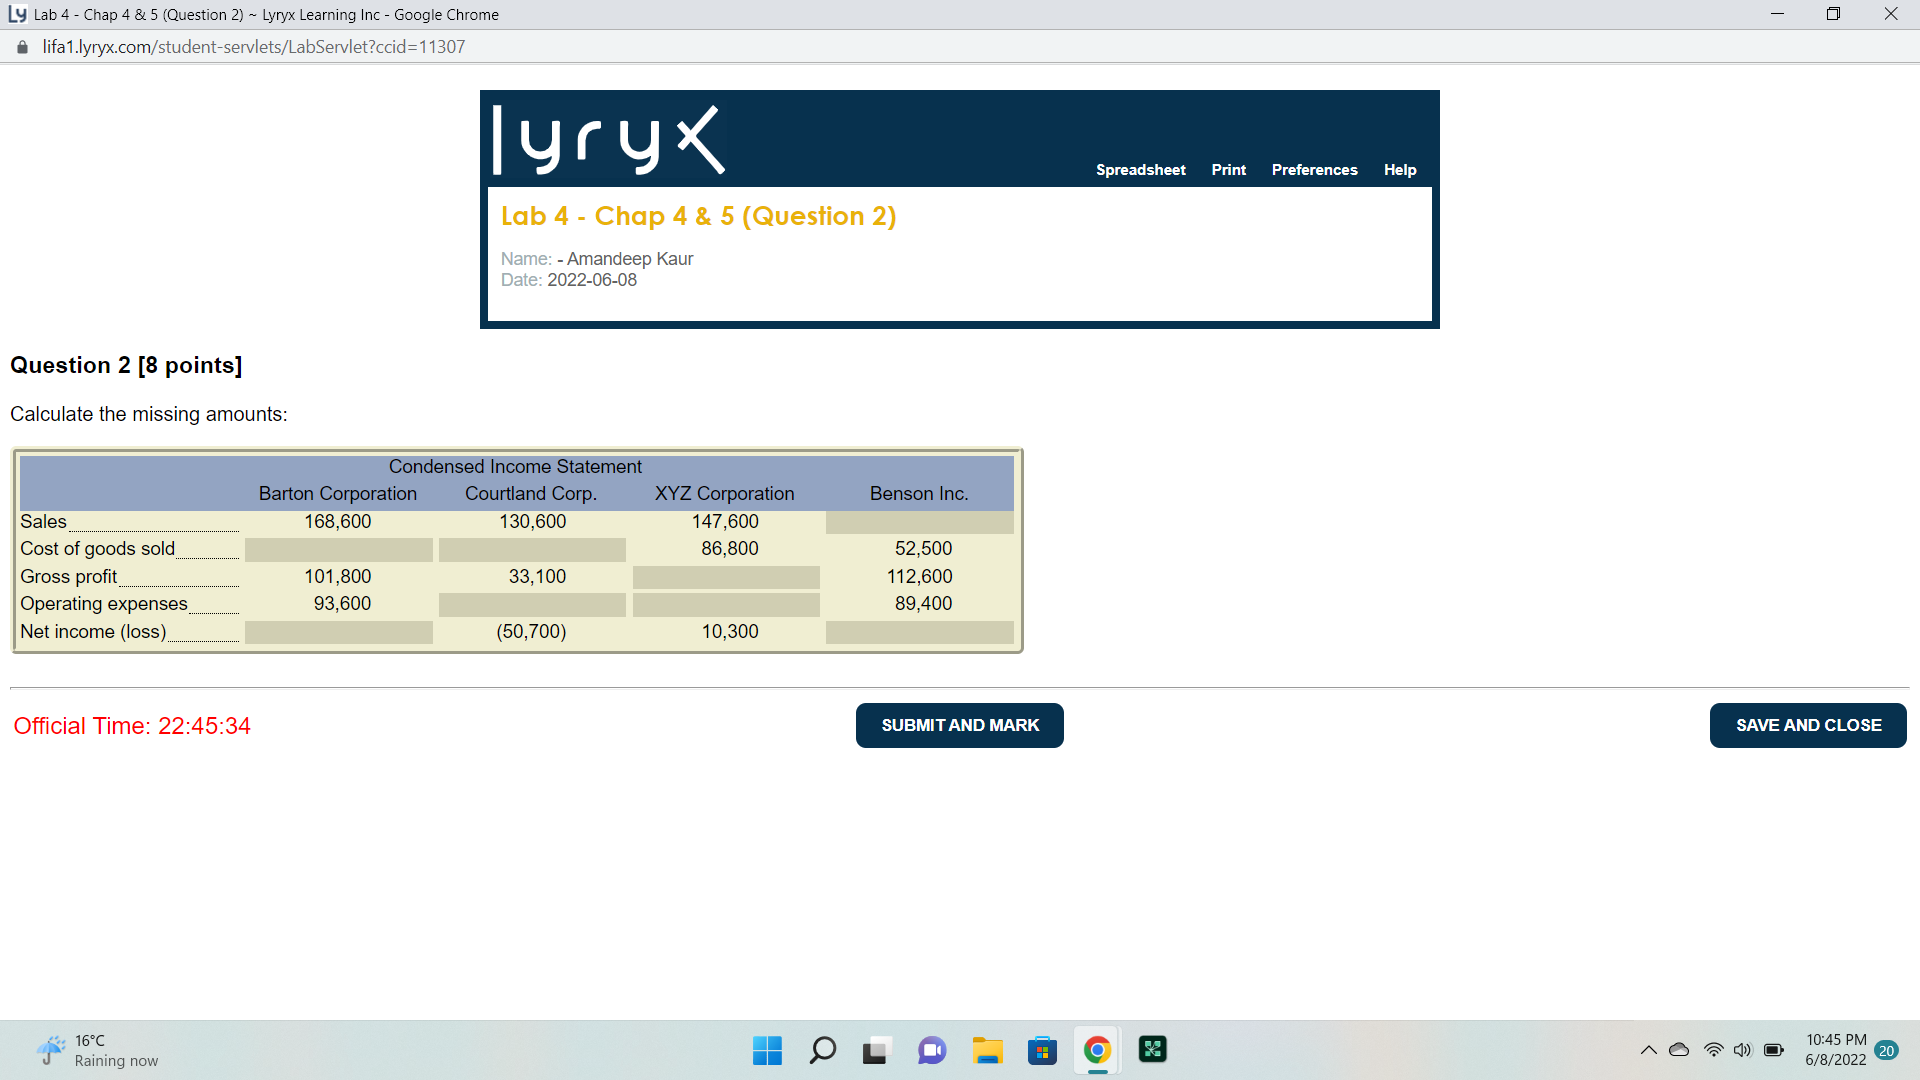Open the Chat app taskbar icon

[932, 1050]
